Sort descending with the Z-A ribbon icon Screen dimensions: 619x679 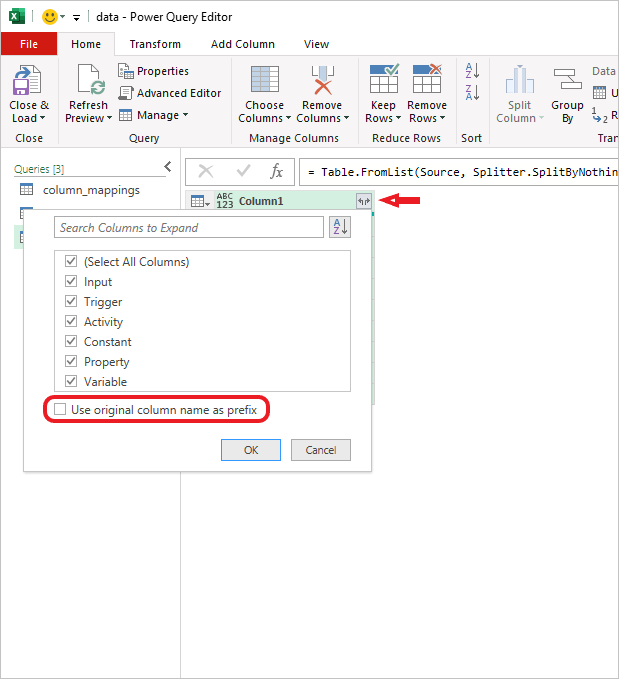(472, 93)
